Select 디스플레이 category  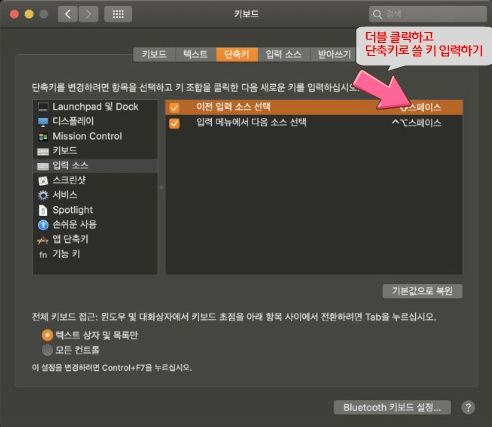[x=95, y=121]
